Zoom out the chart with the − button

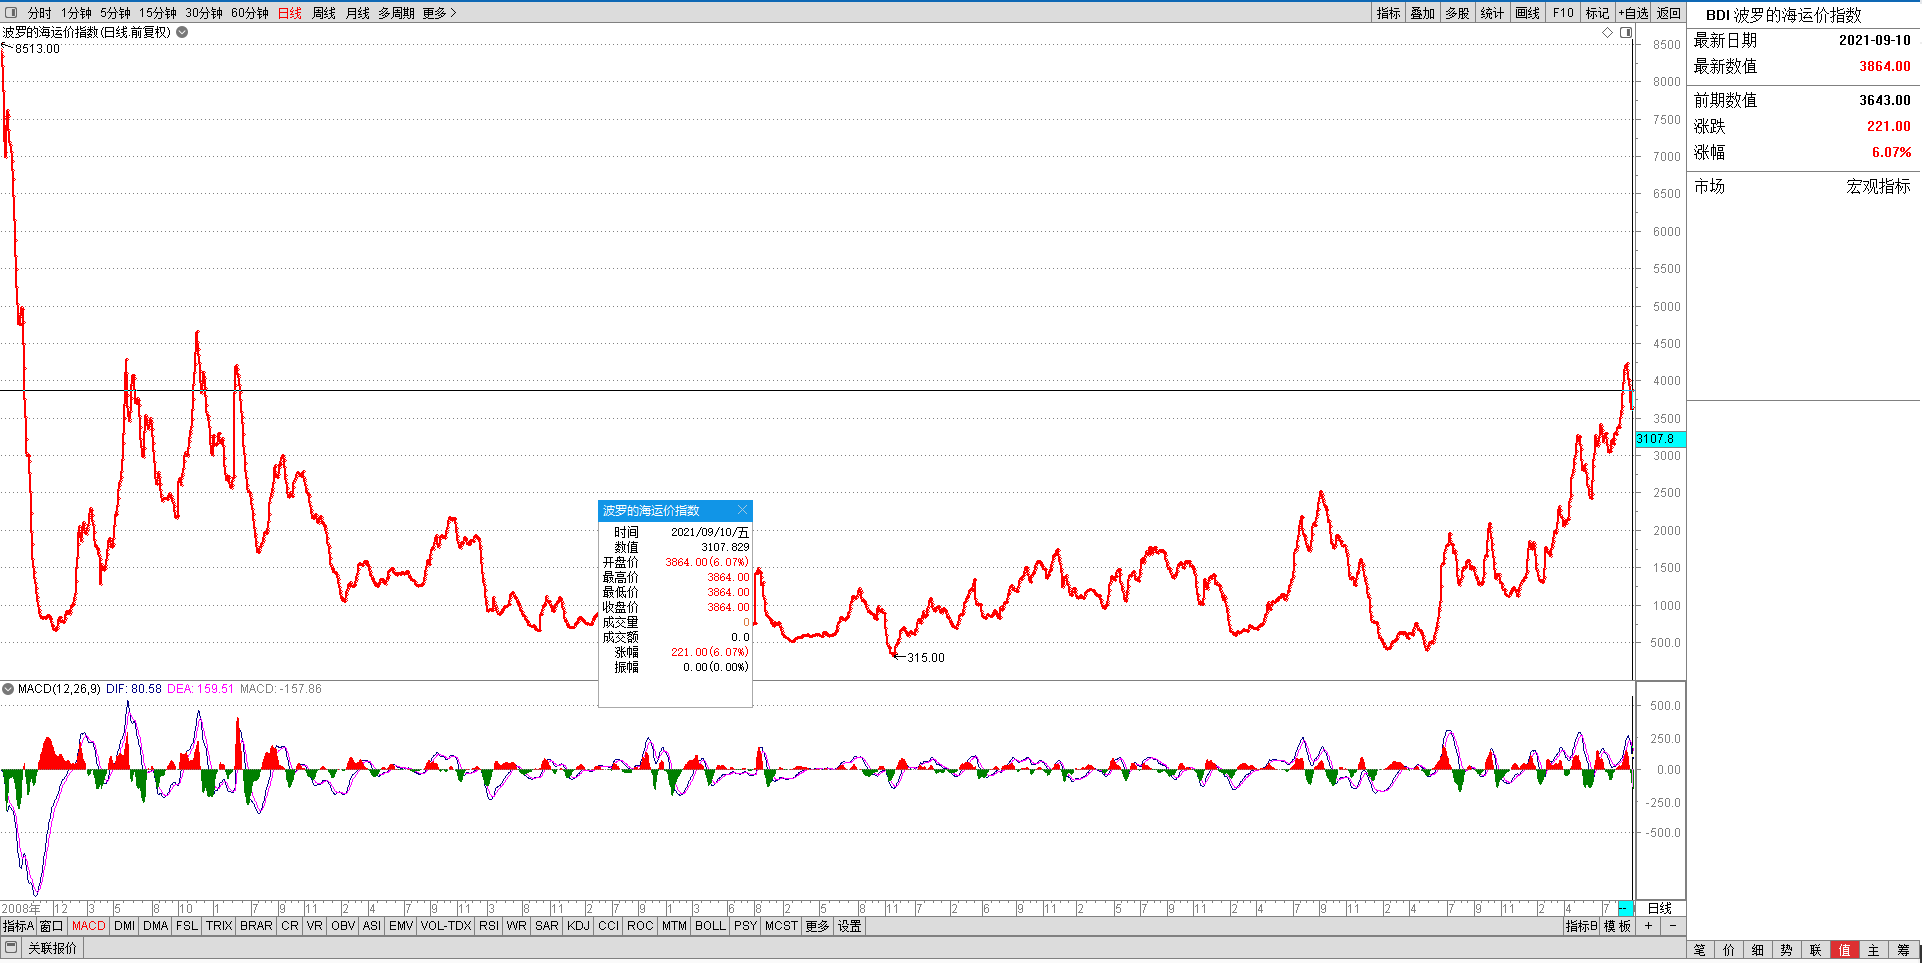point(1673,926)
